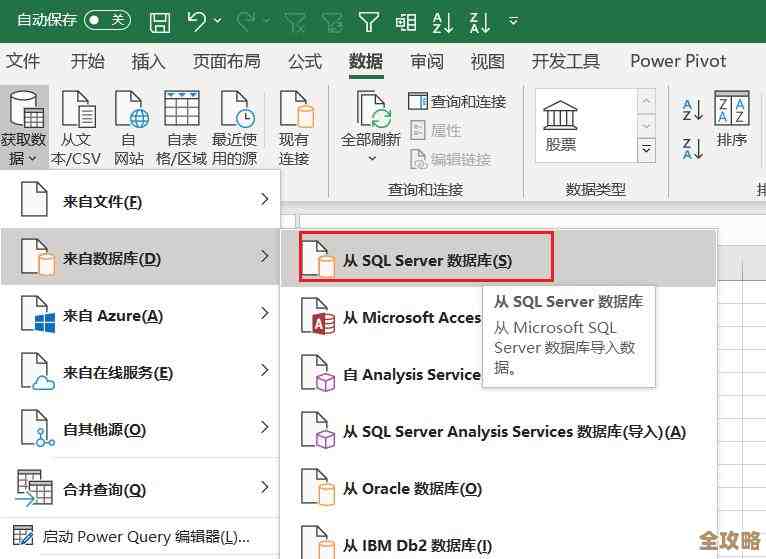The height and width of the screenshot is (559, 766).
Task: Click the Sort Z to A icon in quick access toolbar
Action: point(480,22)
